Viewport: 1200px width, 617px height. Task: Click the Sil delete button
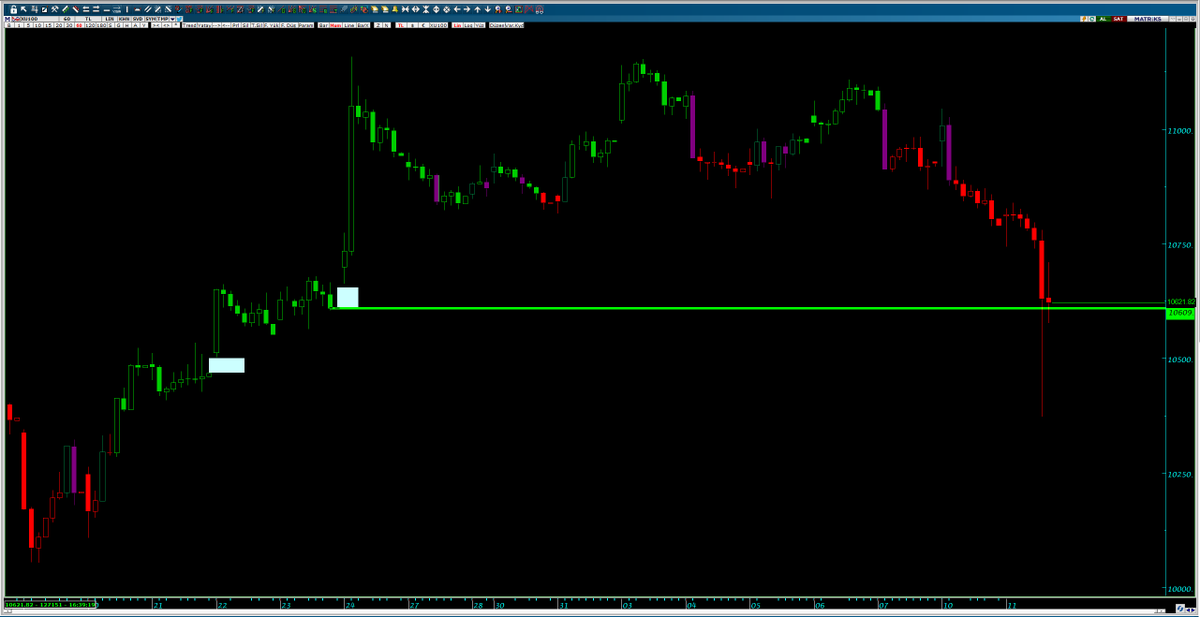[x=245, y=25]
